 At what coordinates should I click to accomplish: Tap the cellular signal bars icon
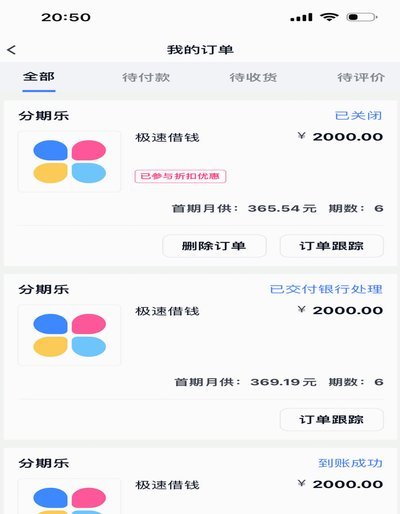point(301,17)
